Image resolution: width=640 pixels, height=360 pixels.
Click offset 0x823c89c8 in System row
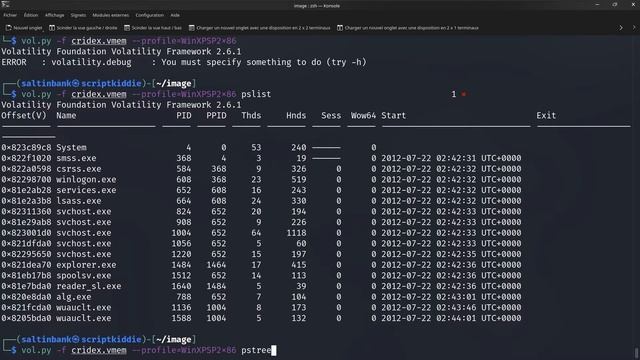(x=26, y=147)
